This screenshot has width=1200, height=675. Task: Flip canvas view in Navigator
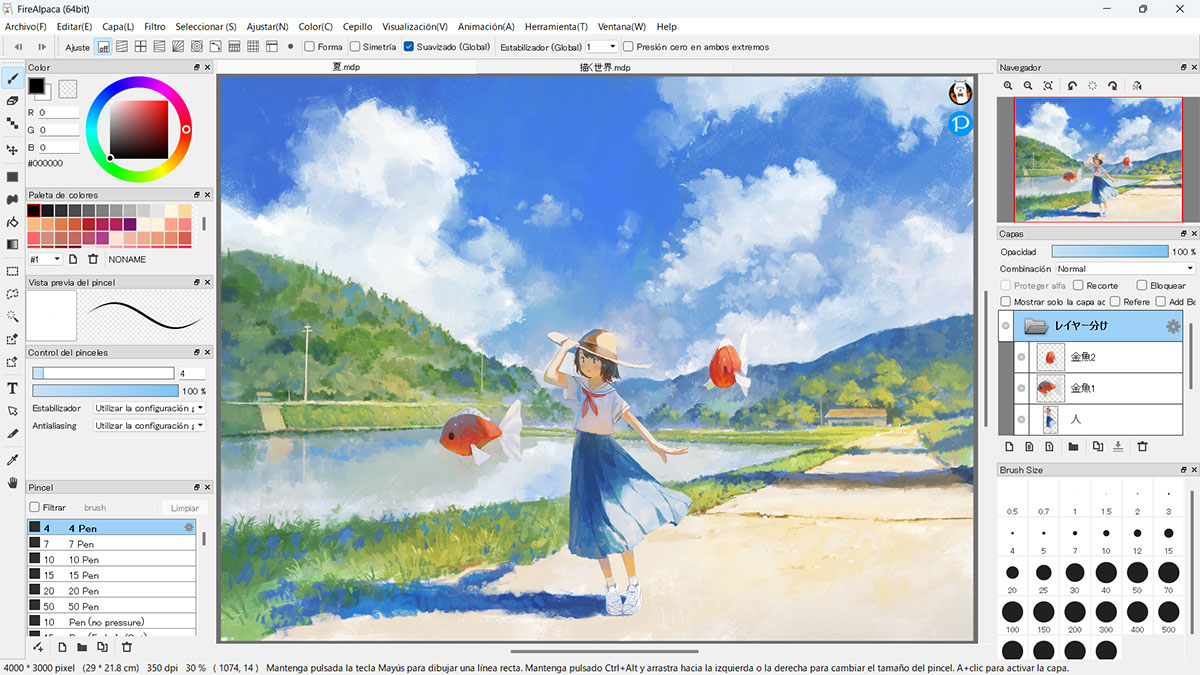click(1137, 86)
